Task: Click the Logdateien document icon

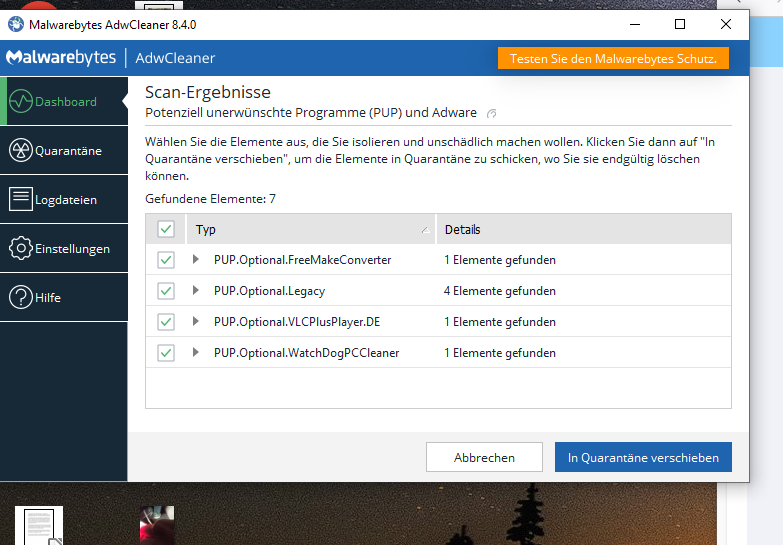Action: click(21, 199)
